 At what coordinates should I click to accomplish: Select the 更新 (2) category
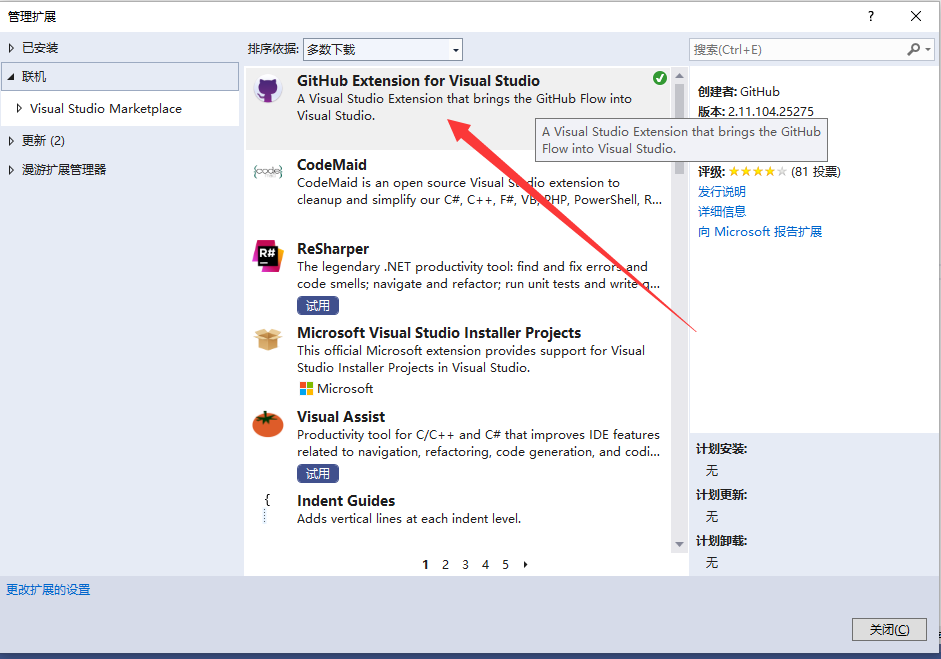[x=43, y=141]
